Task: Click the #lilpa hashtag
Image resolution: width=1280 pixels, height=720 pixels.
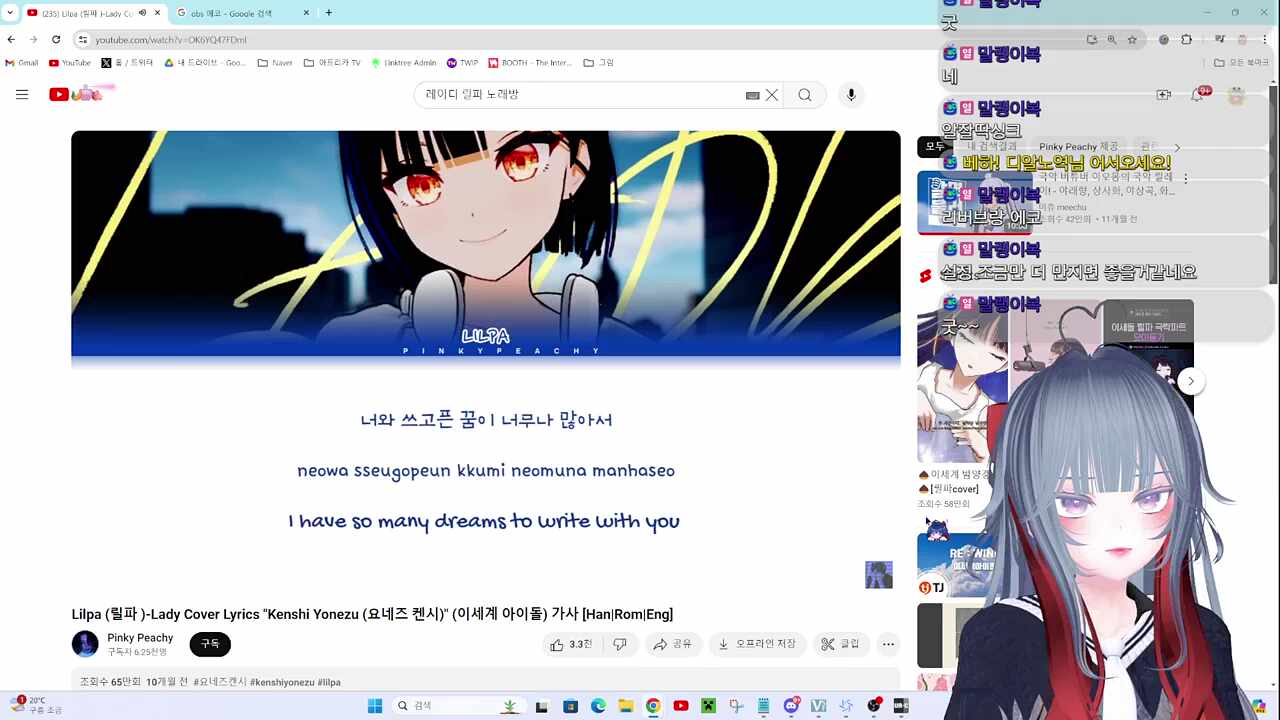Action: click(329, 682)
